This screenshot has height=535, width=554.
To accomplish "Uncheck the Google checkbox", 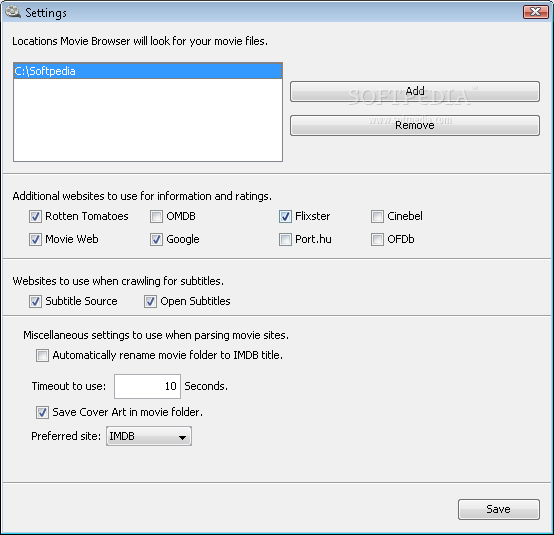I will tap(156, 239).
